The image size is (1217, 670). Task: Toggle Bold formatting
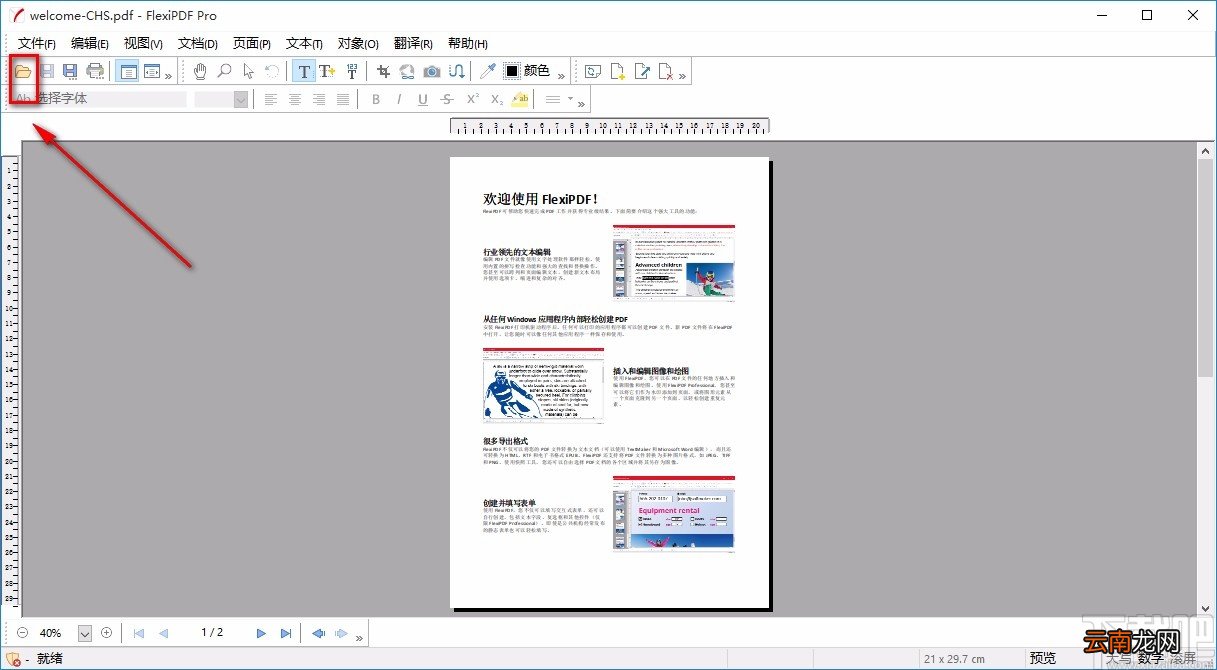(376, 99)
